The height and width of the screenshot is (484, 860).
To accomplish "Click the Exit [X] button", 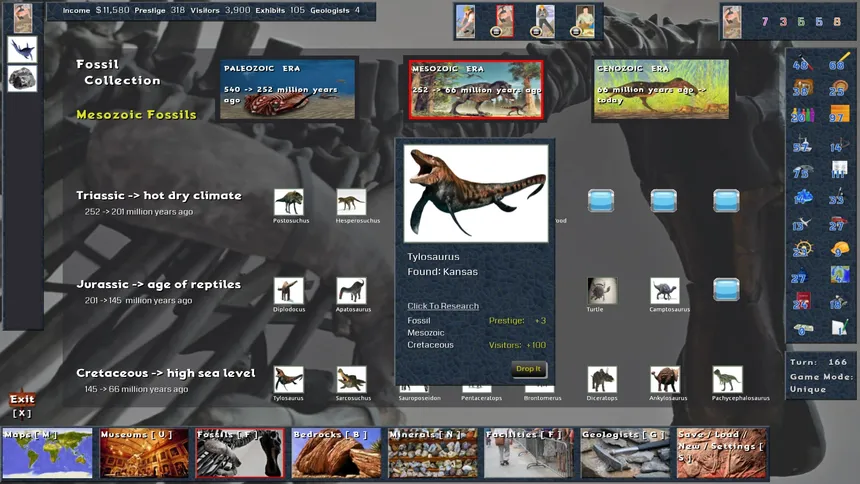I will (22, 405).
